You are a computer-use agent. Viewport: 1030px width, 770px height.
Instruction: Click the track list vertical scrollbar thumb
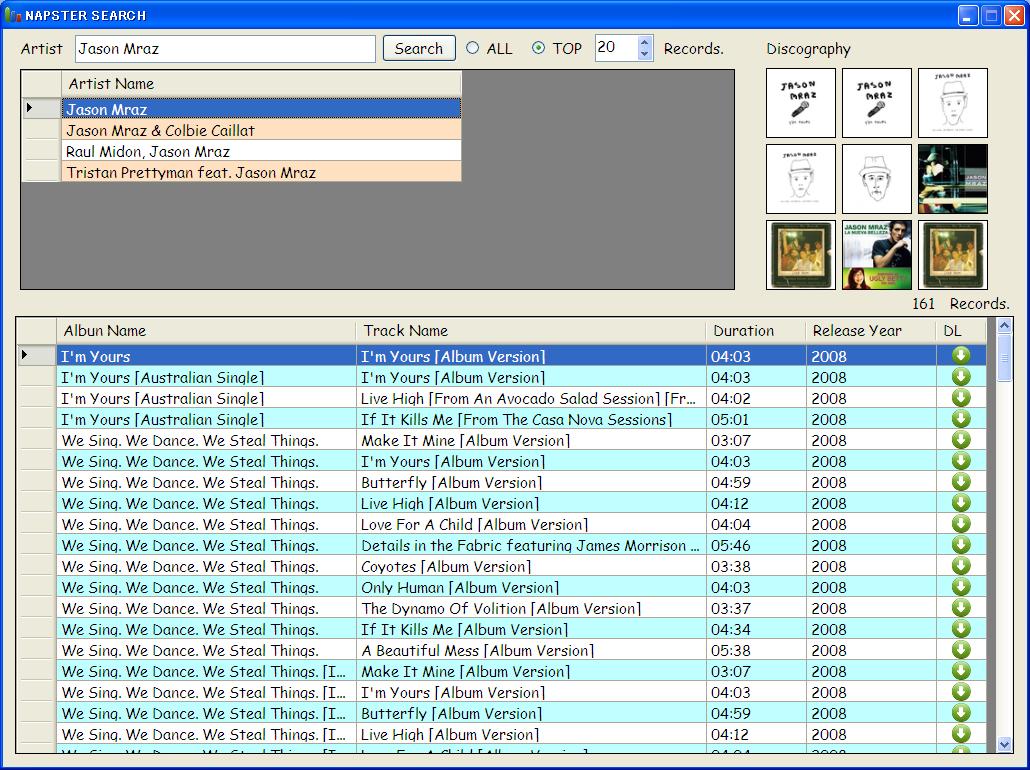click(1004, 357)
